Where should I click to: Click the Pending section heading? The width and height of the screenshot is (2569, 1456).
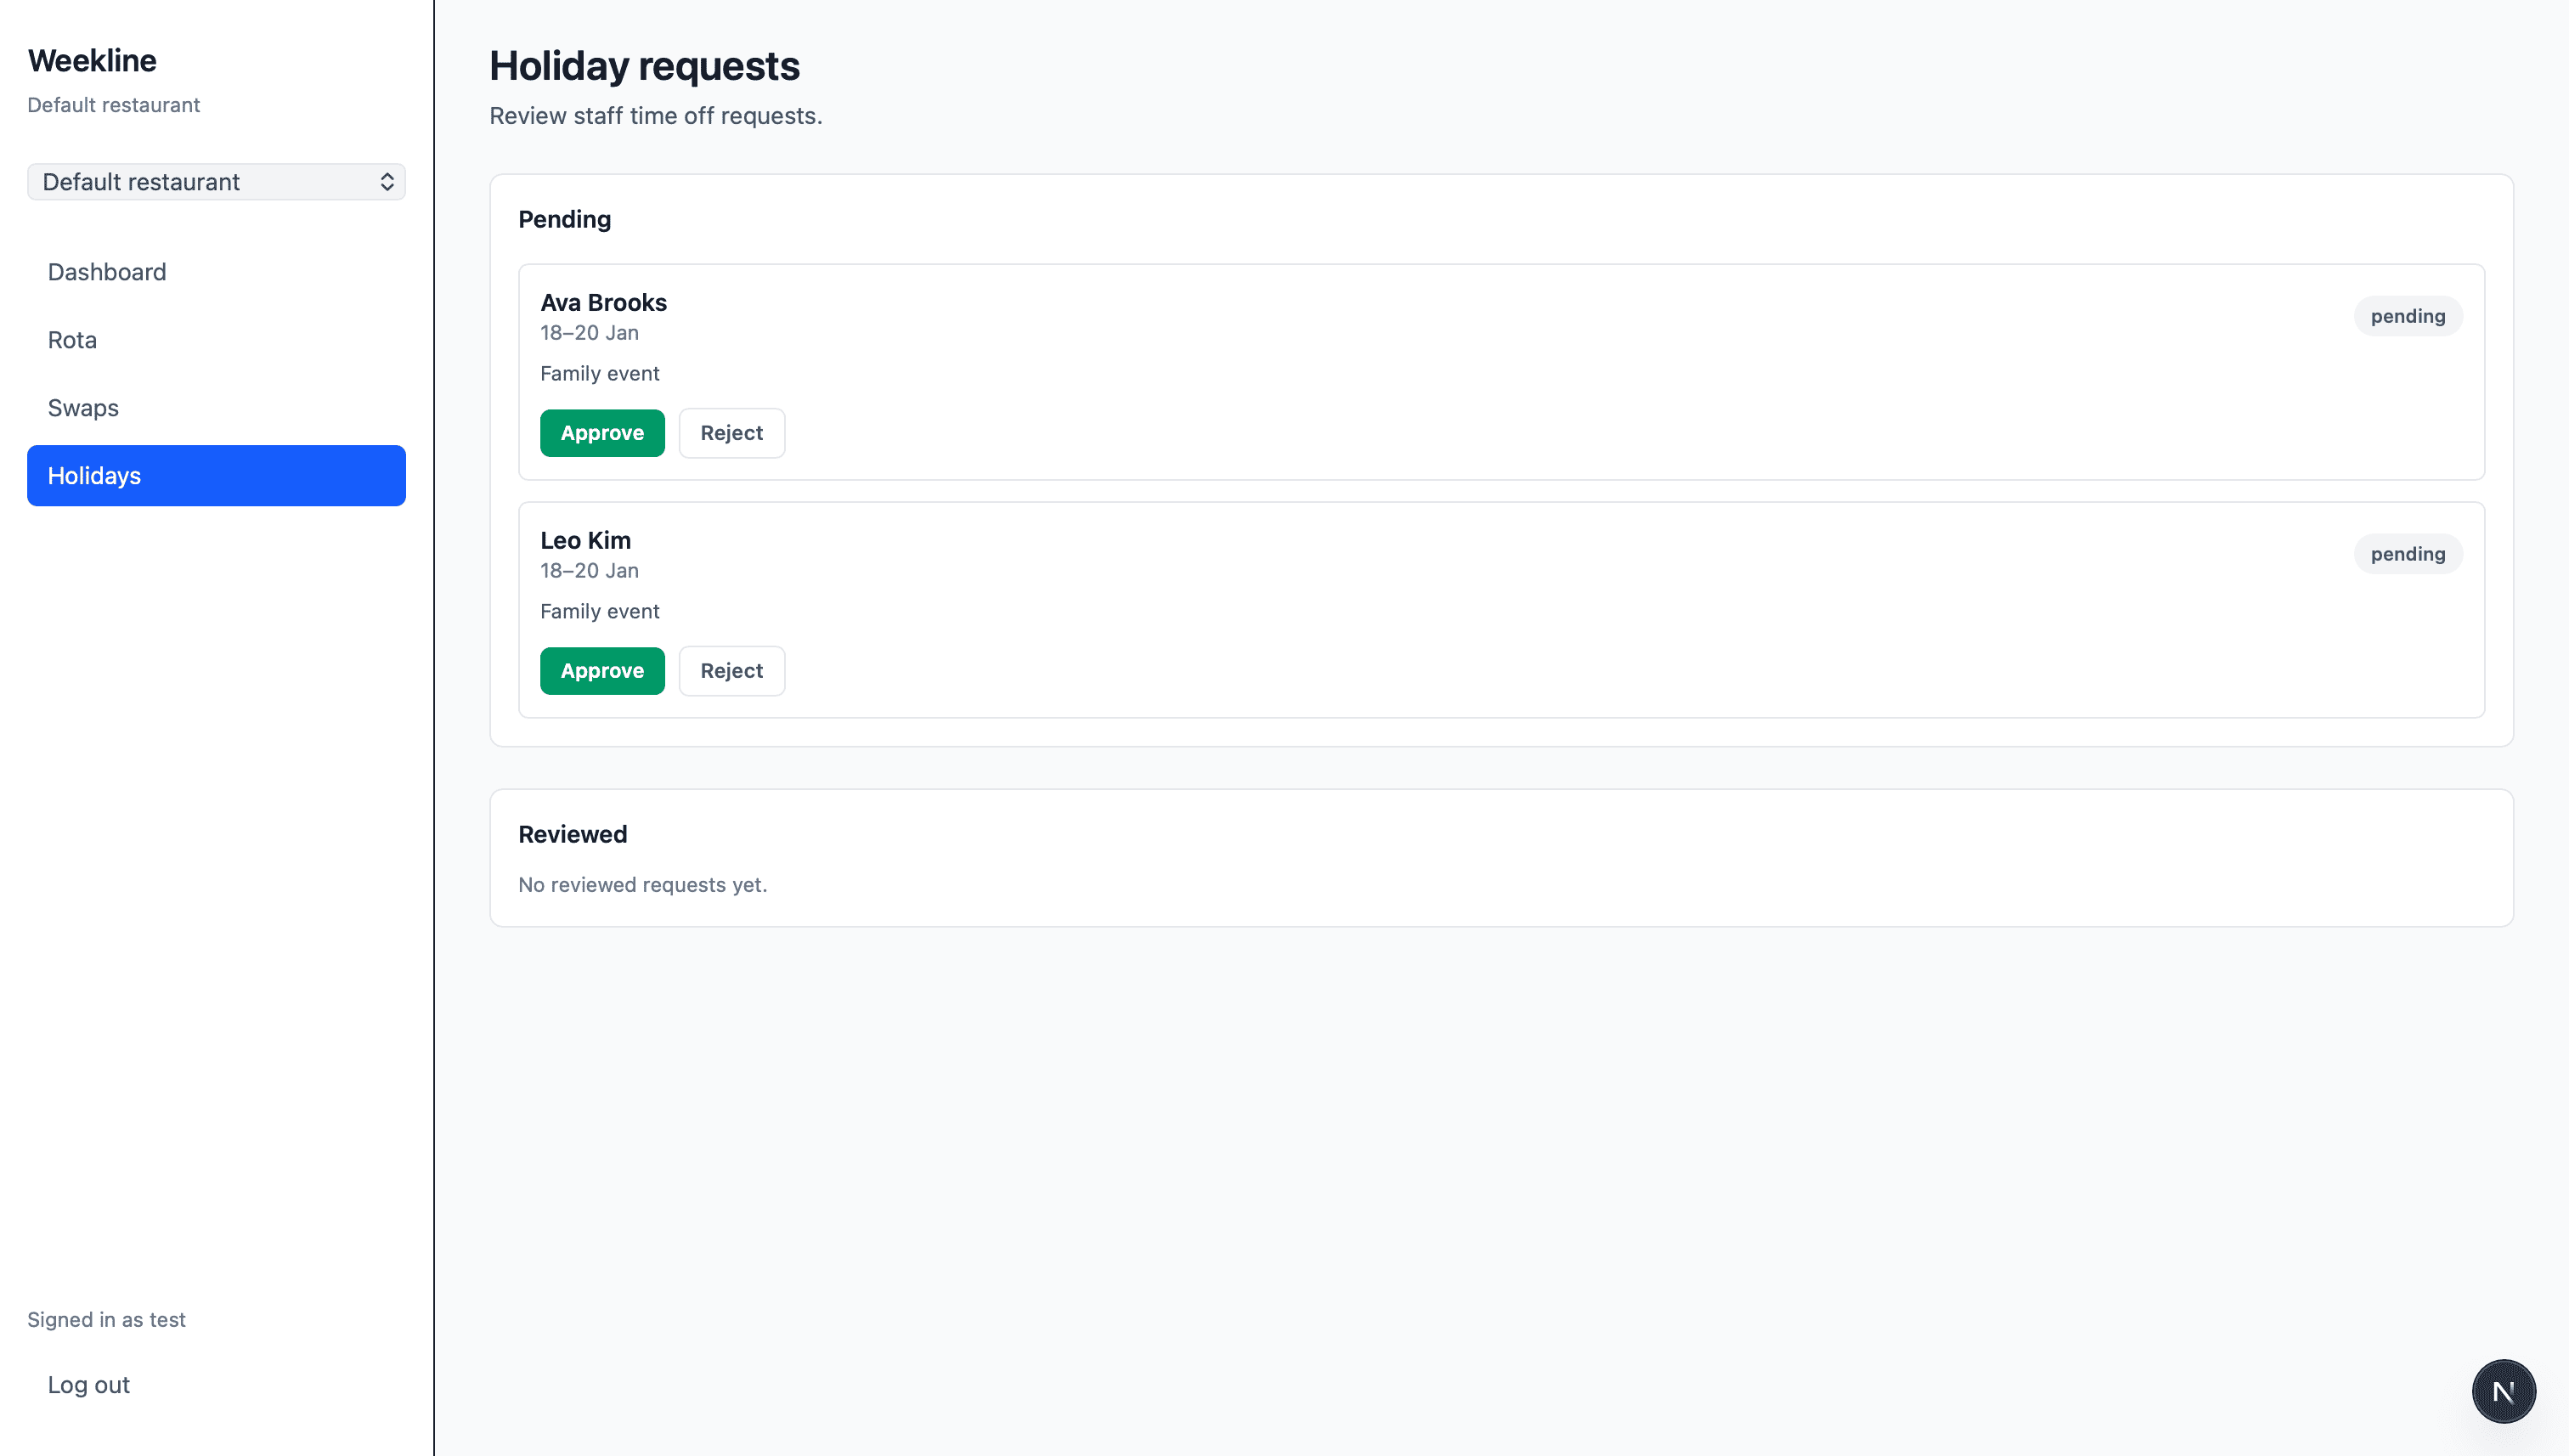tap(564, 219)
